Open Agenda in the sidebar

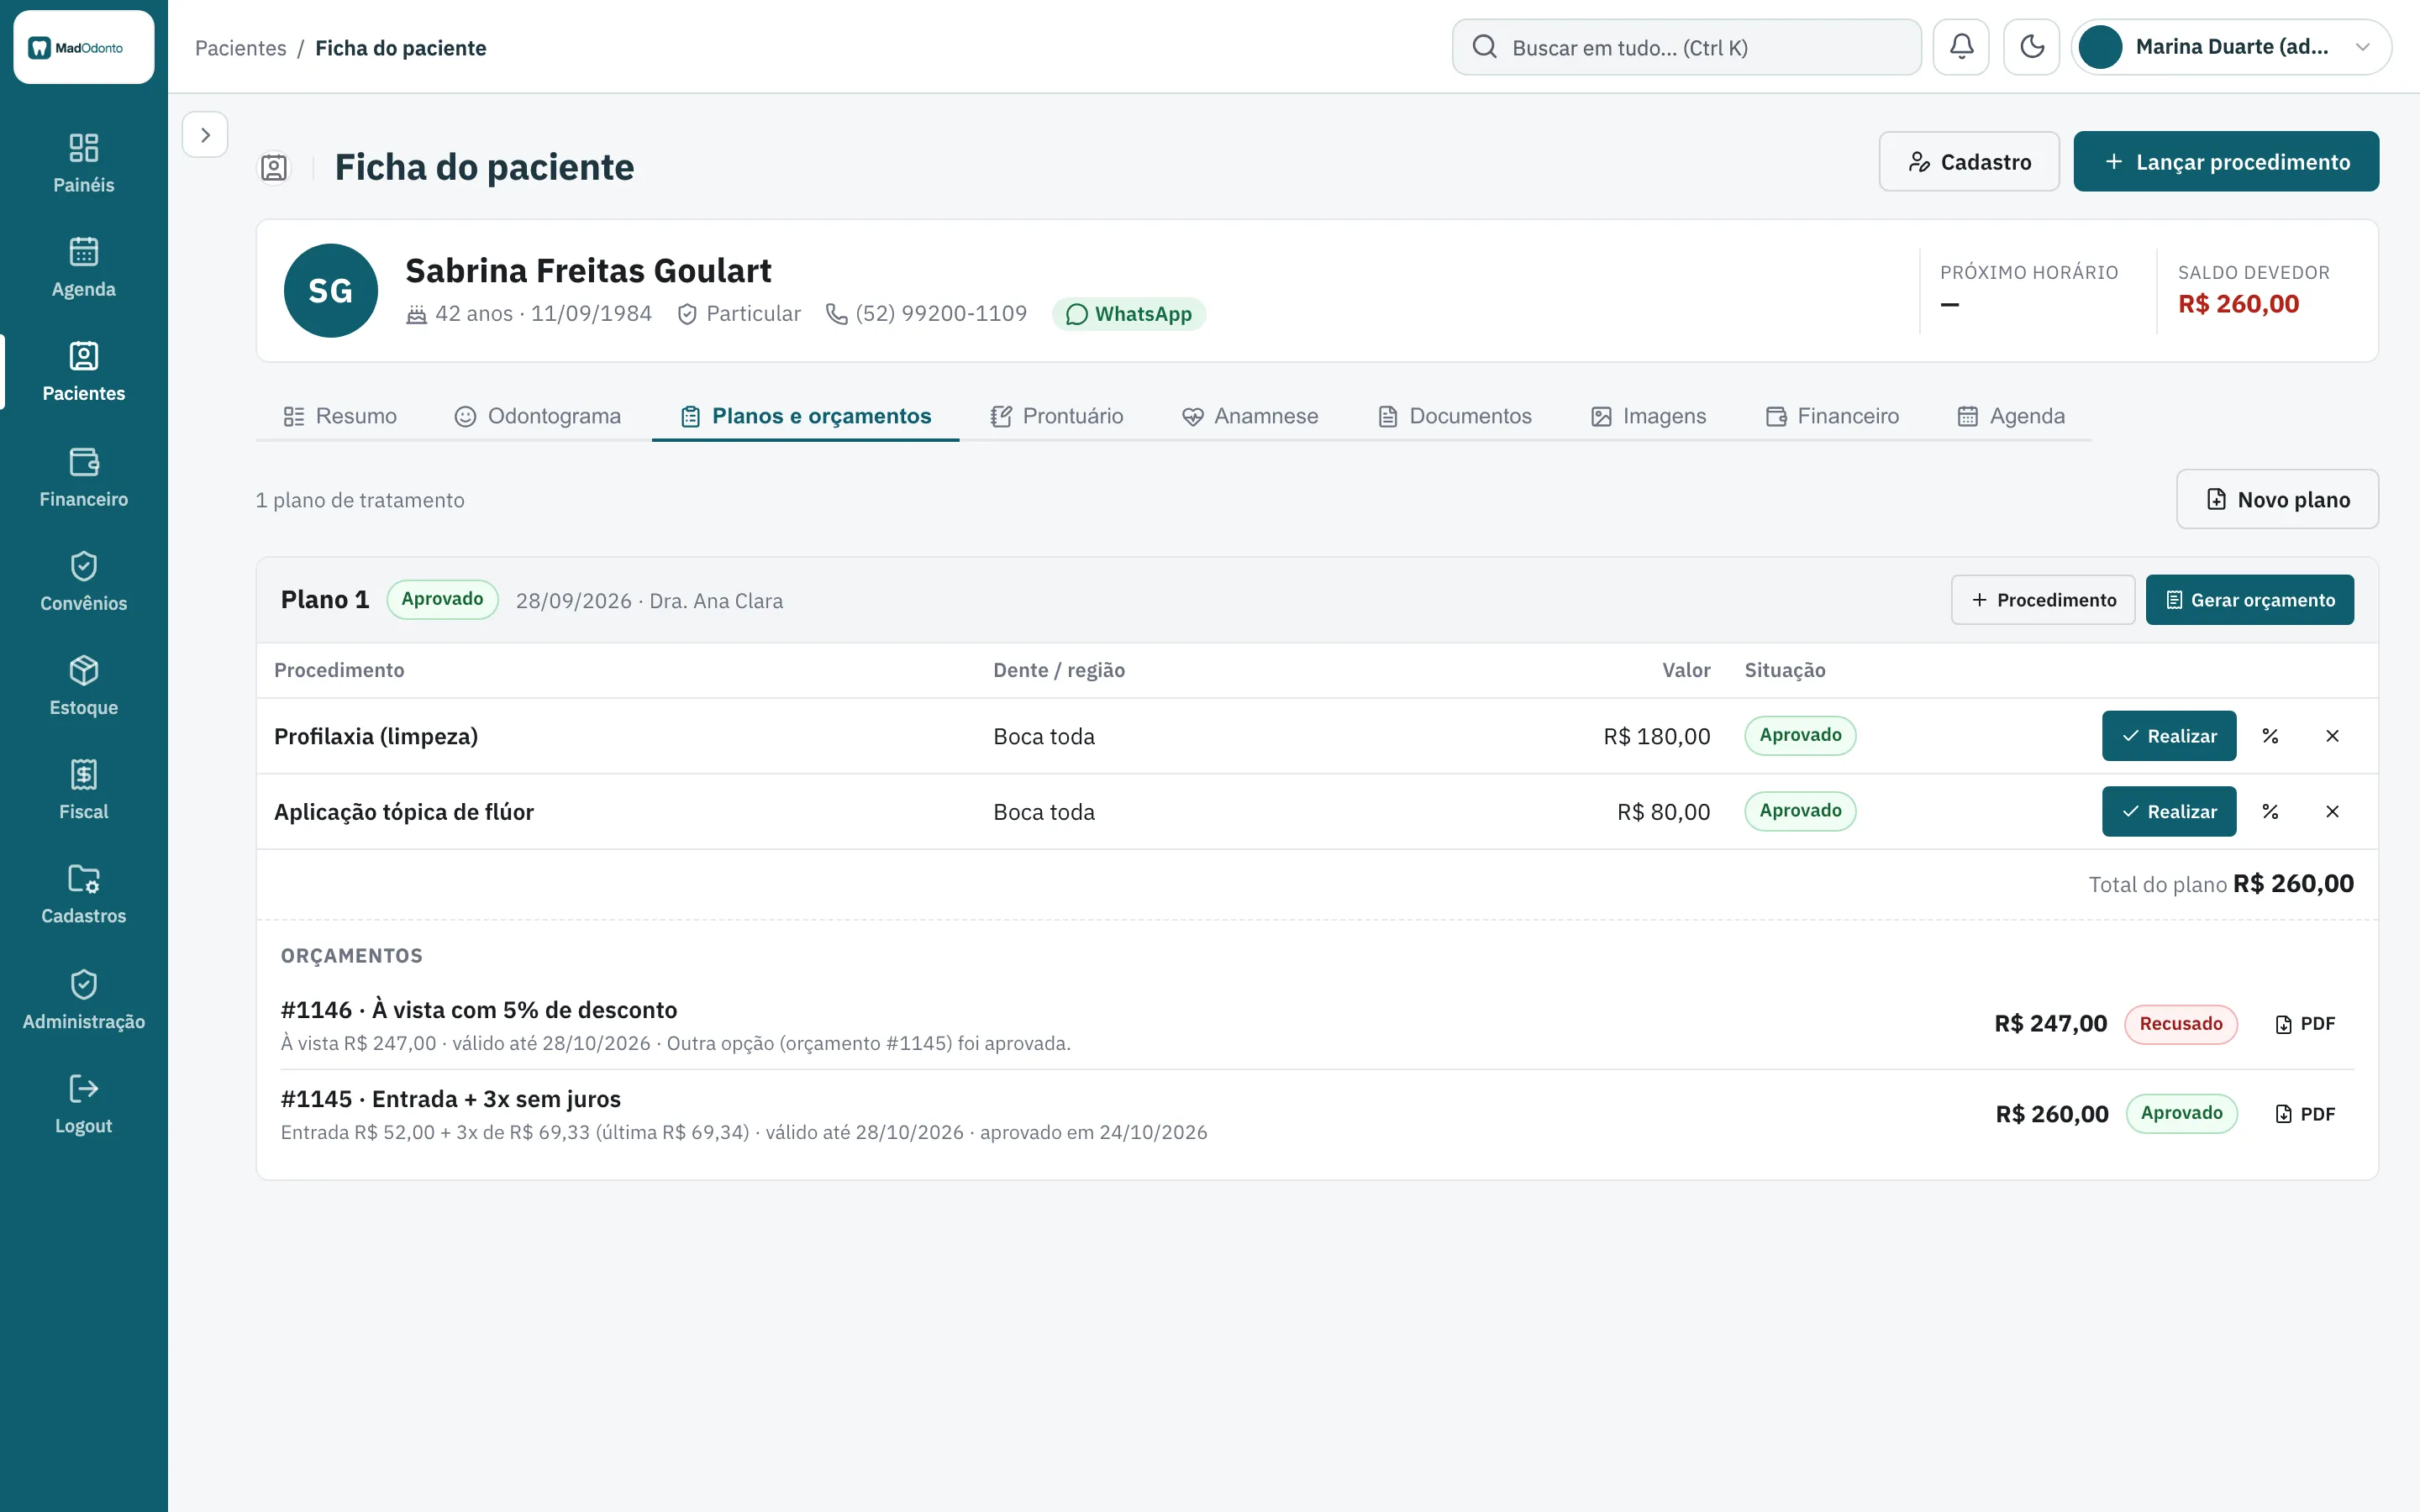click(84, 268)
